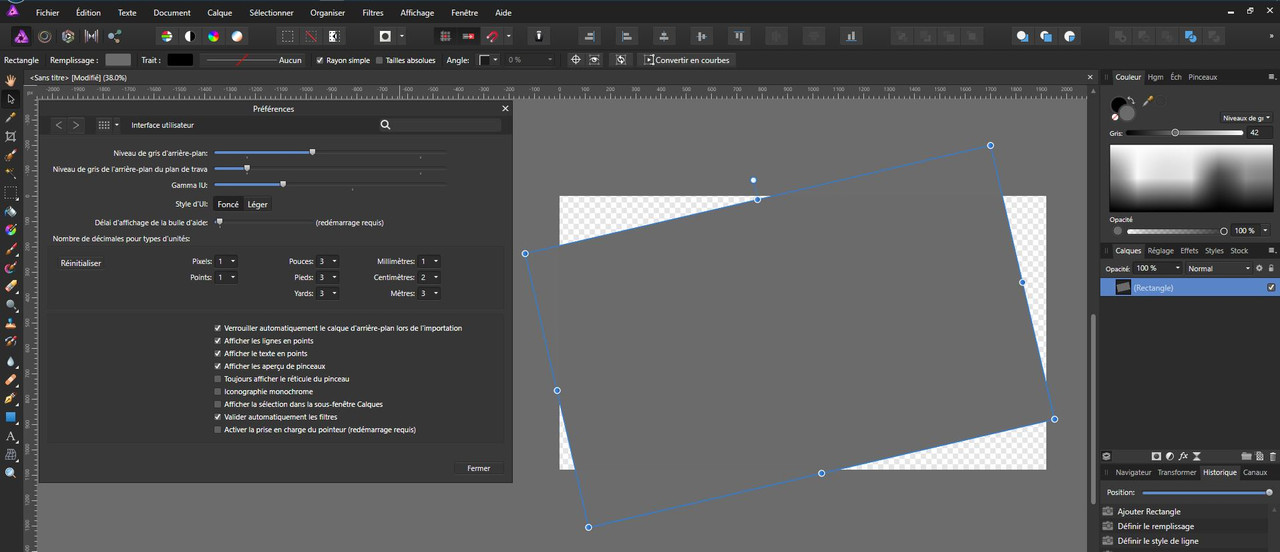Click the Deselect icon with red slash

pyautogui.click(x=311, y=36)
